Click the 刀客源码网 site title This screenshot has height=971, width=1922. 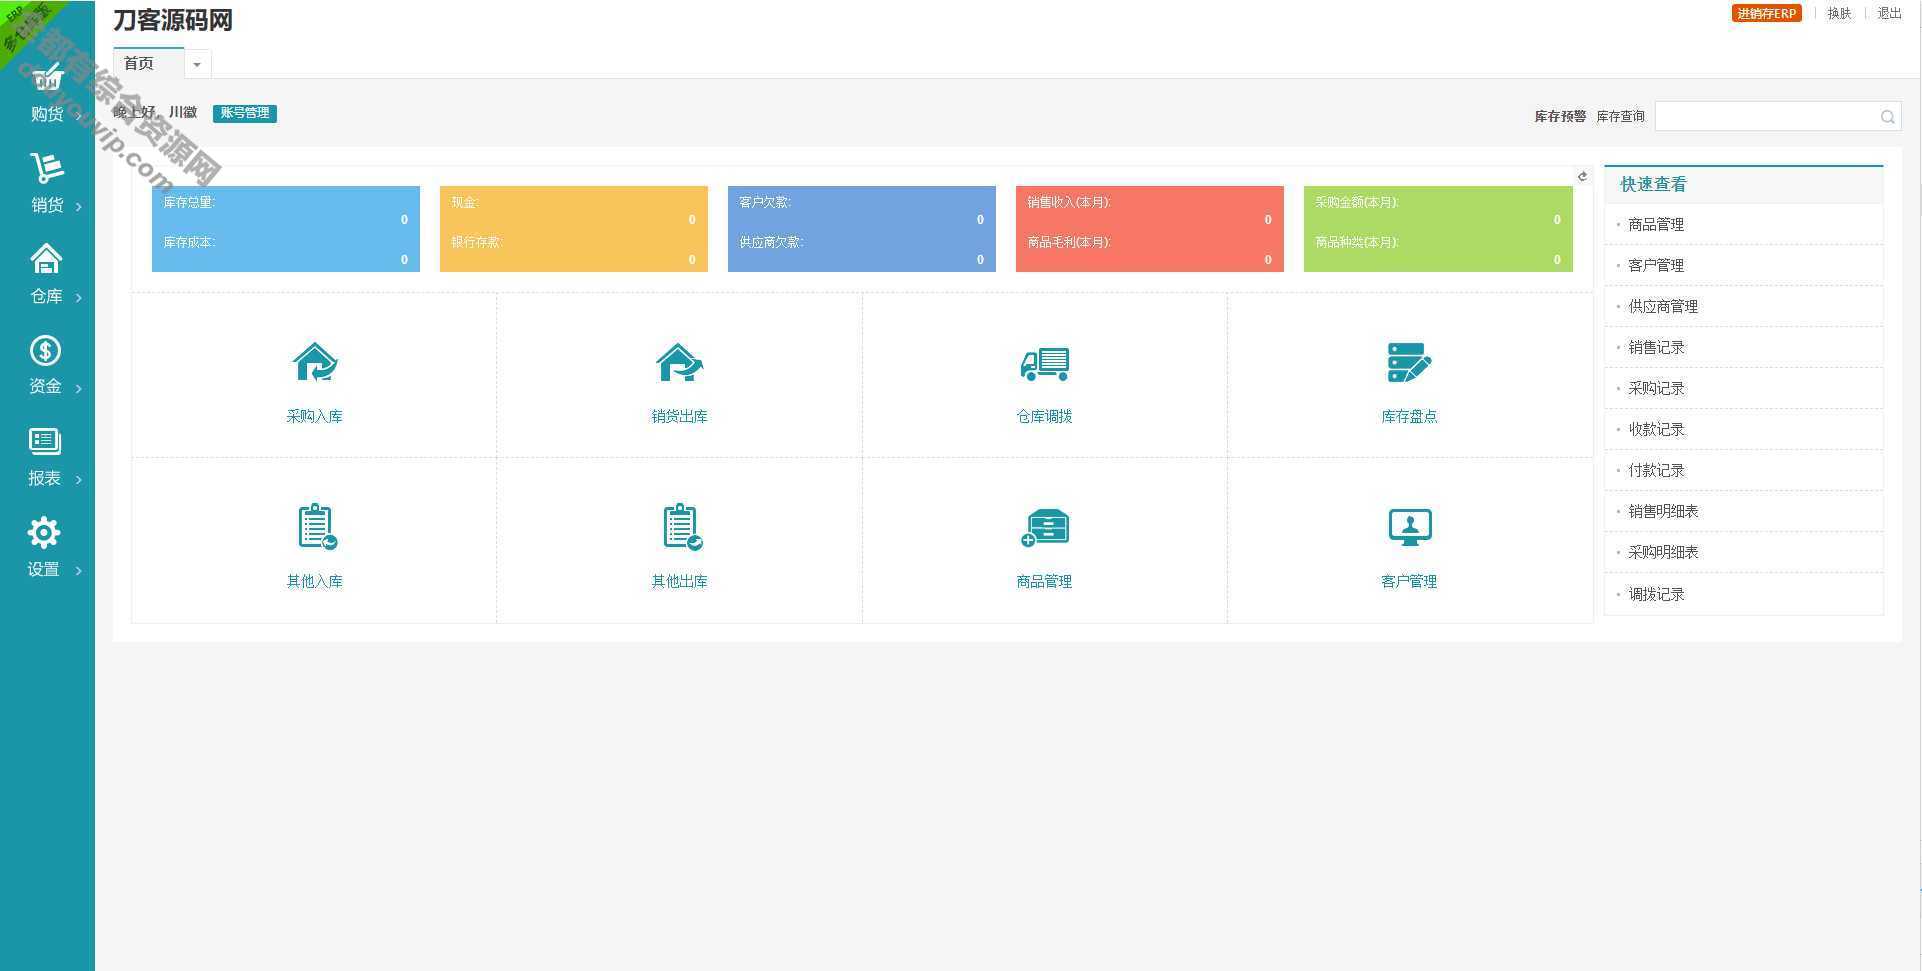pos(173,21)
